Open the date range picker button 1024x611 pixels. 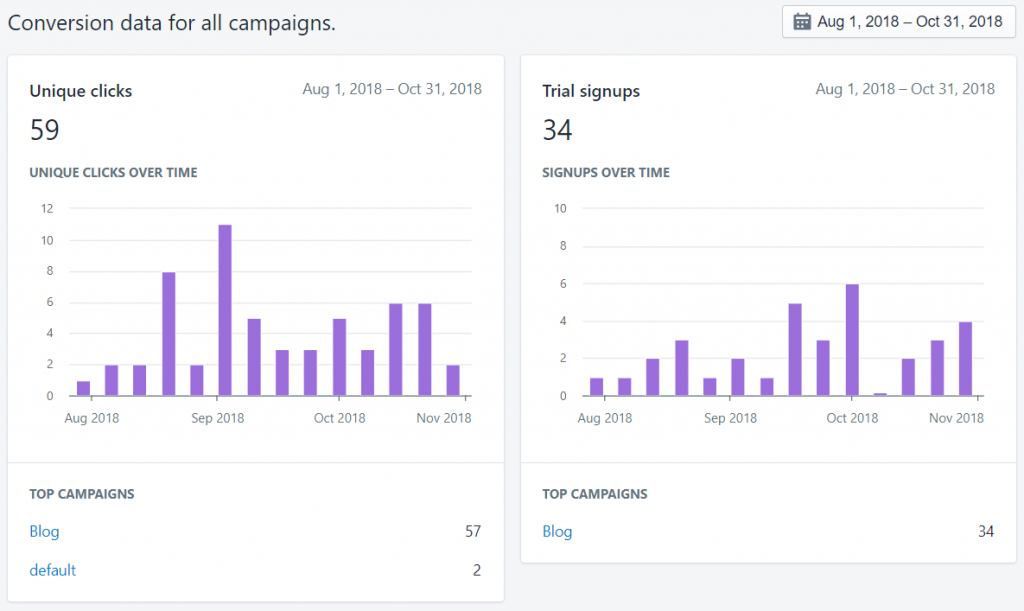point(899,22)
